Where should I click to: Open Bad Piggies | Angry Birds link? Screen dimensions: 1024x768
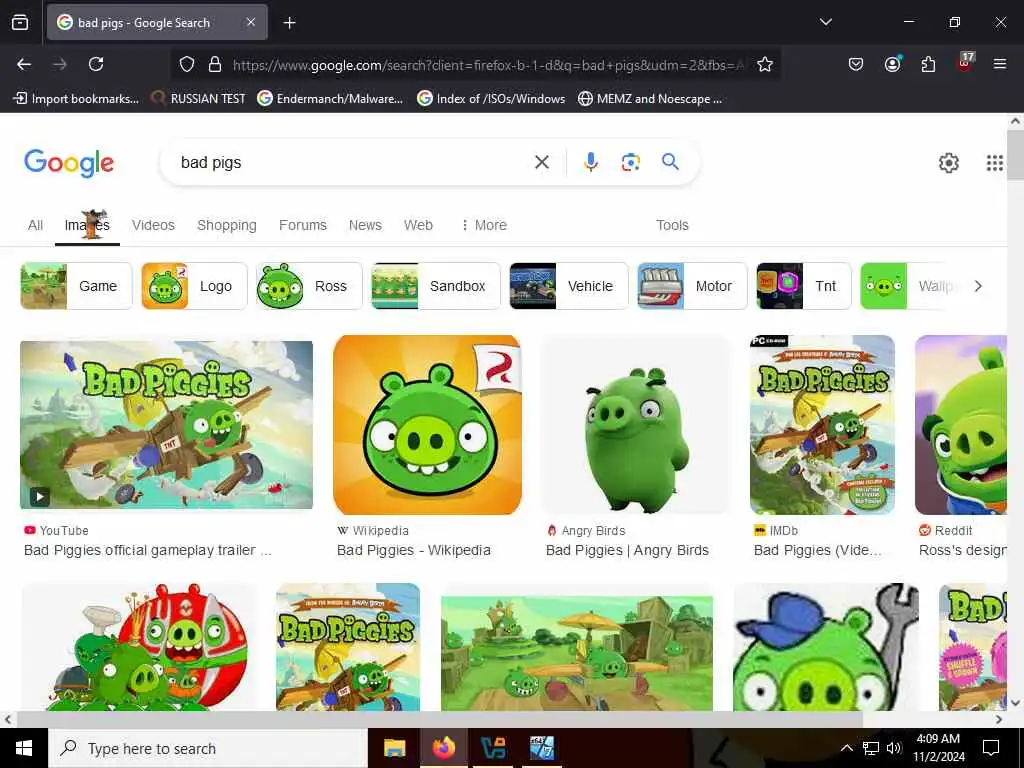click(627, 551)
